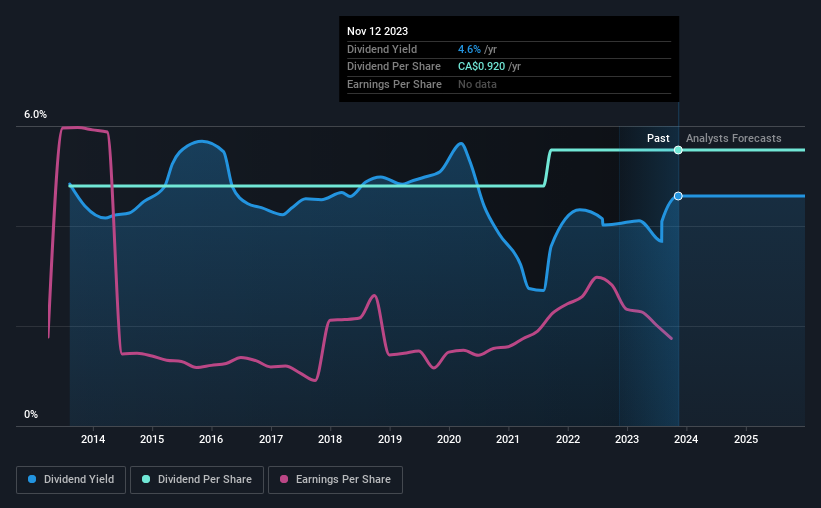Image resolution: width=821 pixels, height=508 pixels.
Task: Click the blue dividend yield marker dot
Action: tap(678, 196)
